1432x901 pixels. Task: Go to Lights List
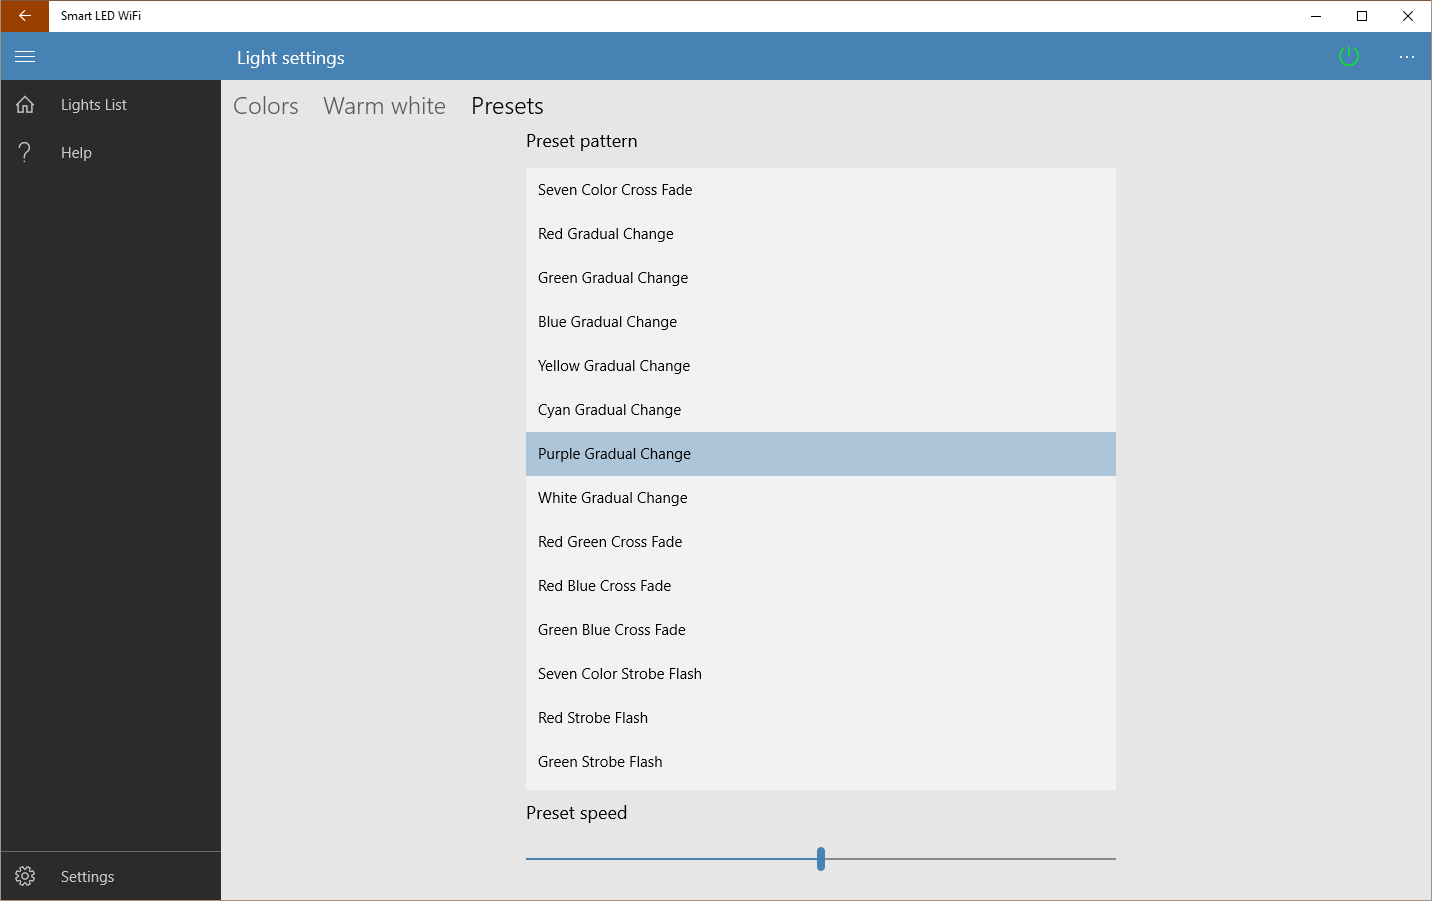tap(111, 105)
